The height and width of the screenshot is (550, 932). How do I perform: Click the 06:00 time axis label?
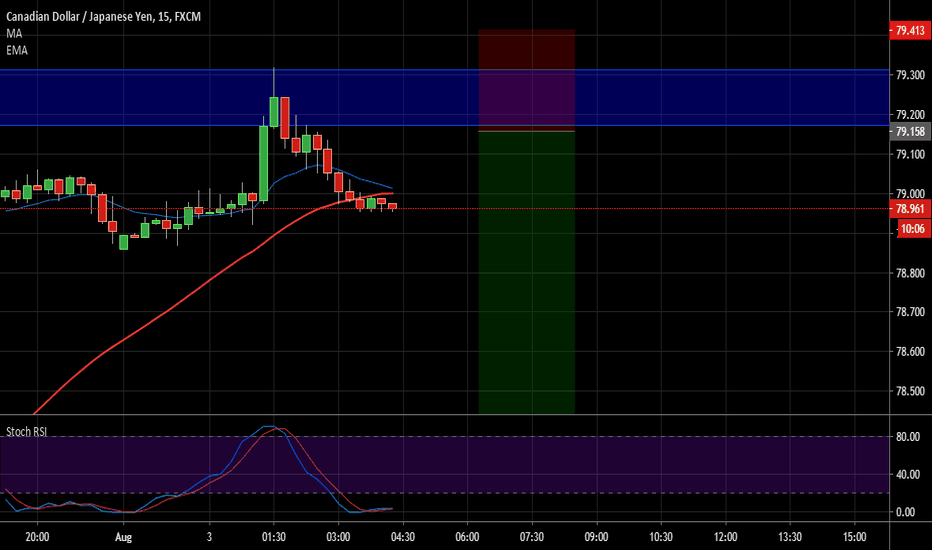[x=467, y=537]
